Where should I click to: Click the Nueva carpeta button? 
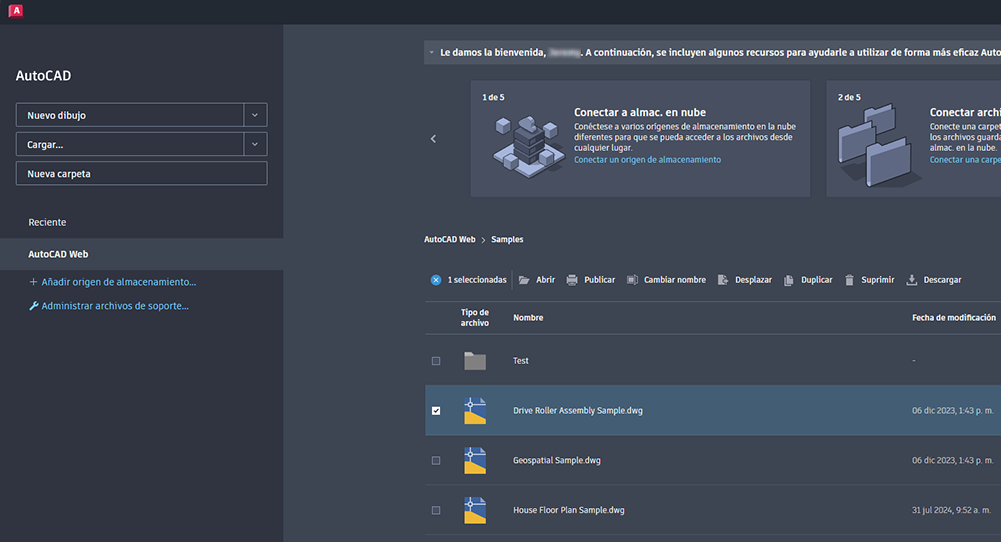pos(142,174)
